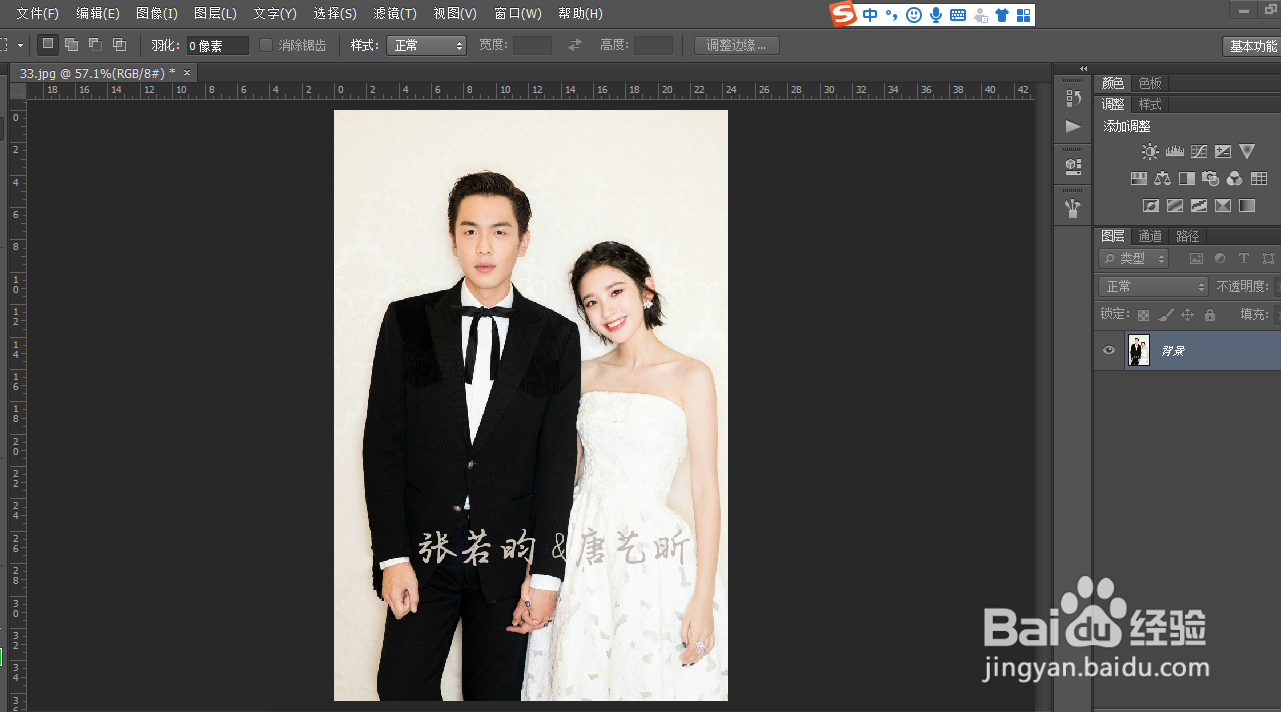The height and width of the screenshot is (712, 1281).
Task: Add a Vibrance adjustment
Action: point(1247,152)
